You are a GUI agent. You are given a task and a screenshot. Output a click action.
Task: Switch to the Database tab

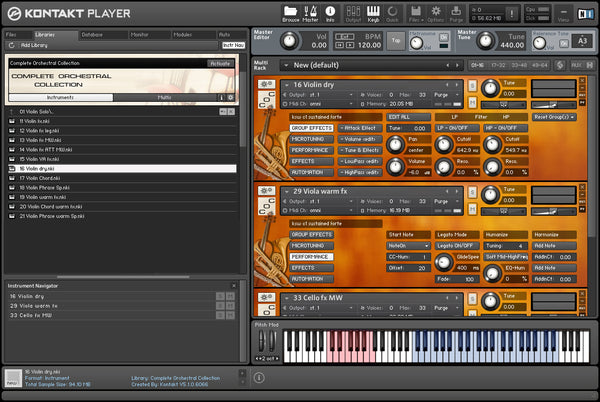pos(92,34)
